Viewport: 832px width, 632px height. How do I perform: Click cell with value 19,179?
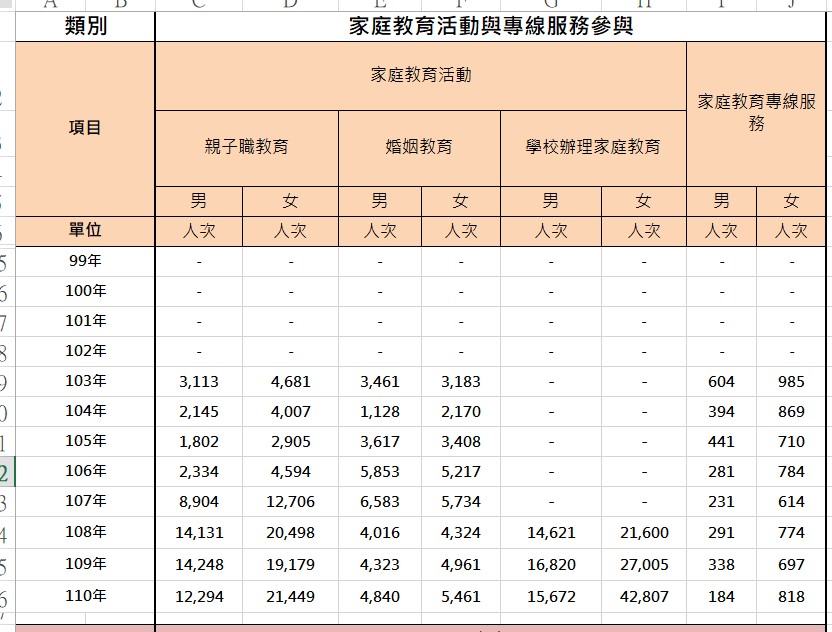(290, 564)
